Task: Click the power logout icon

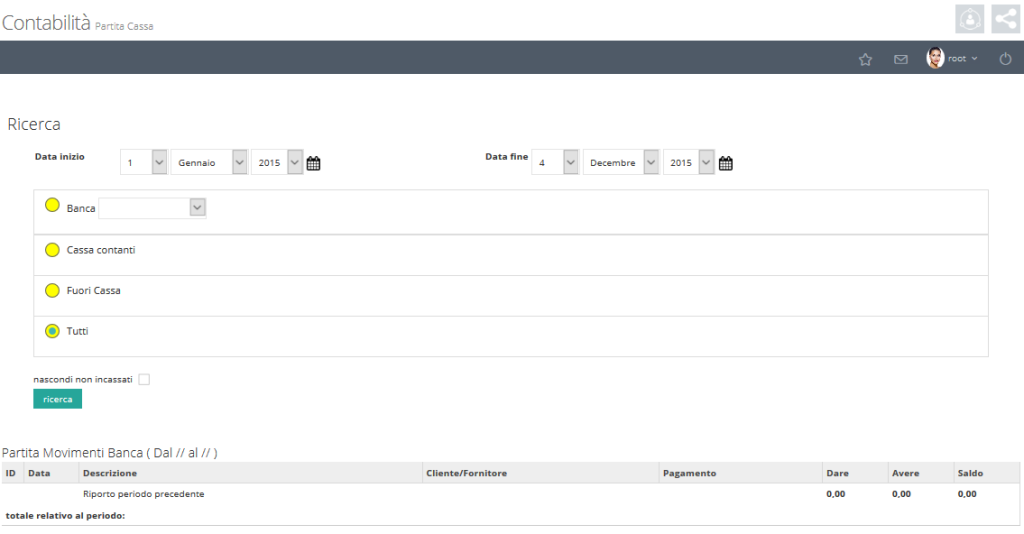Action: 1006,59
